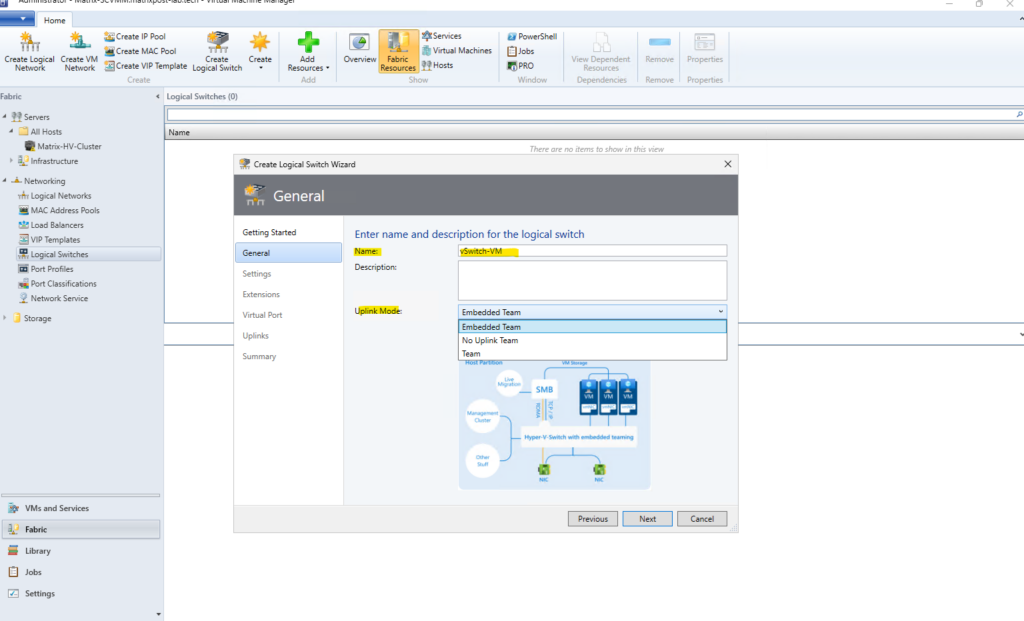Expand the Storage tree node
Image resolution: width=1024 pixels, height=621 pixels.
click(5, 318)
